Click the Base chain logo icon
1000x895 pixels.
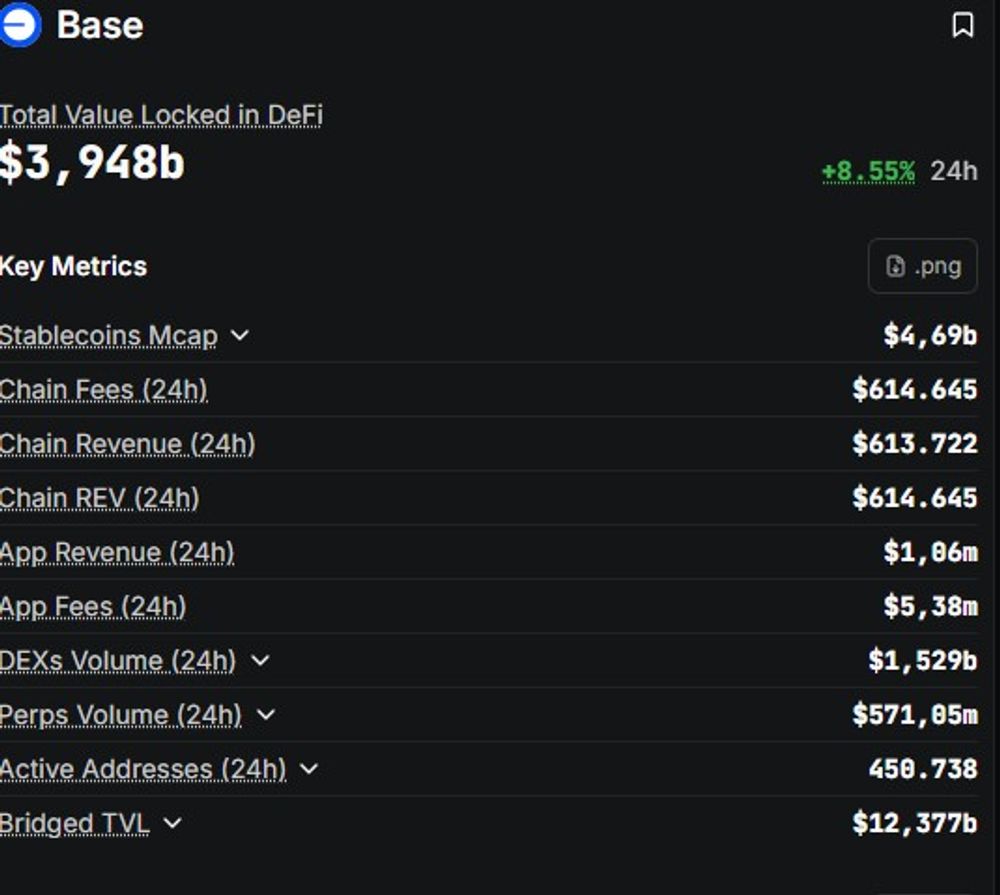20,24
